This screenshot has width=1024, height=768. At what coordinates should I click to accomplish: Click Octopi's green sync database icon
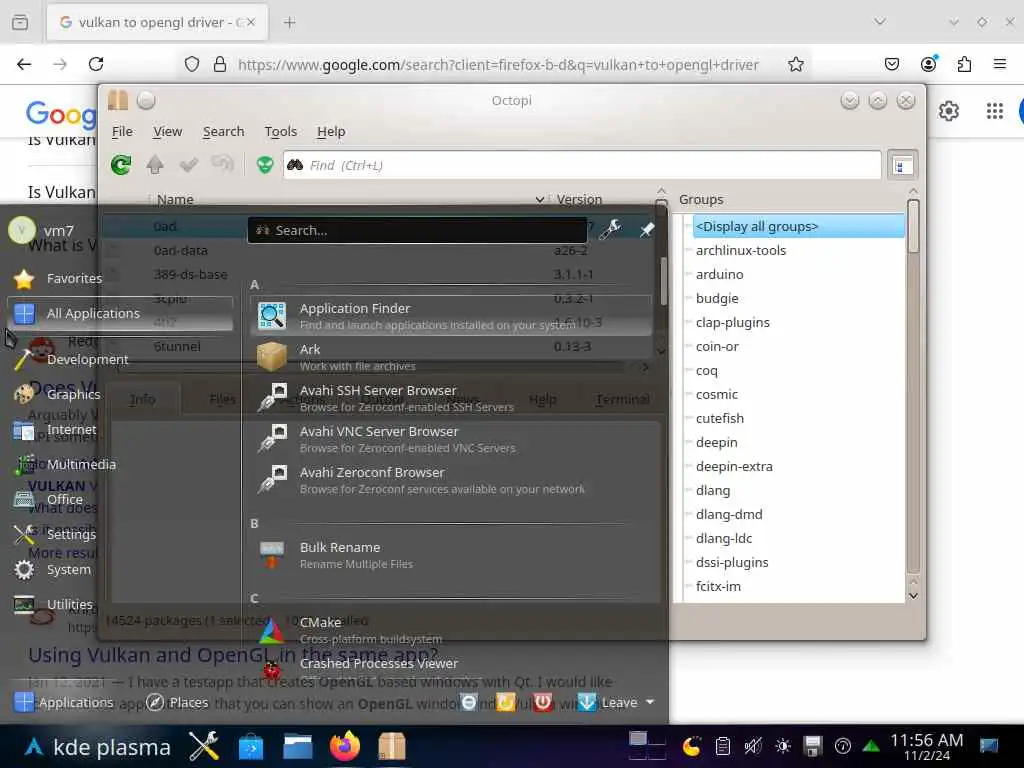click(121, 165)
